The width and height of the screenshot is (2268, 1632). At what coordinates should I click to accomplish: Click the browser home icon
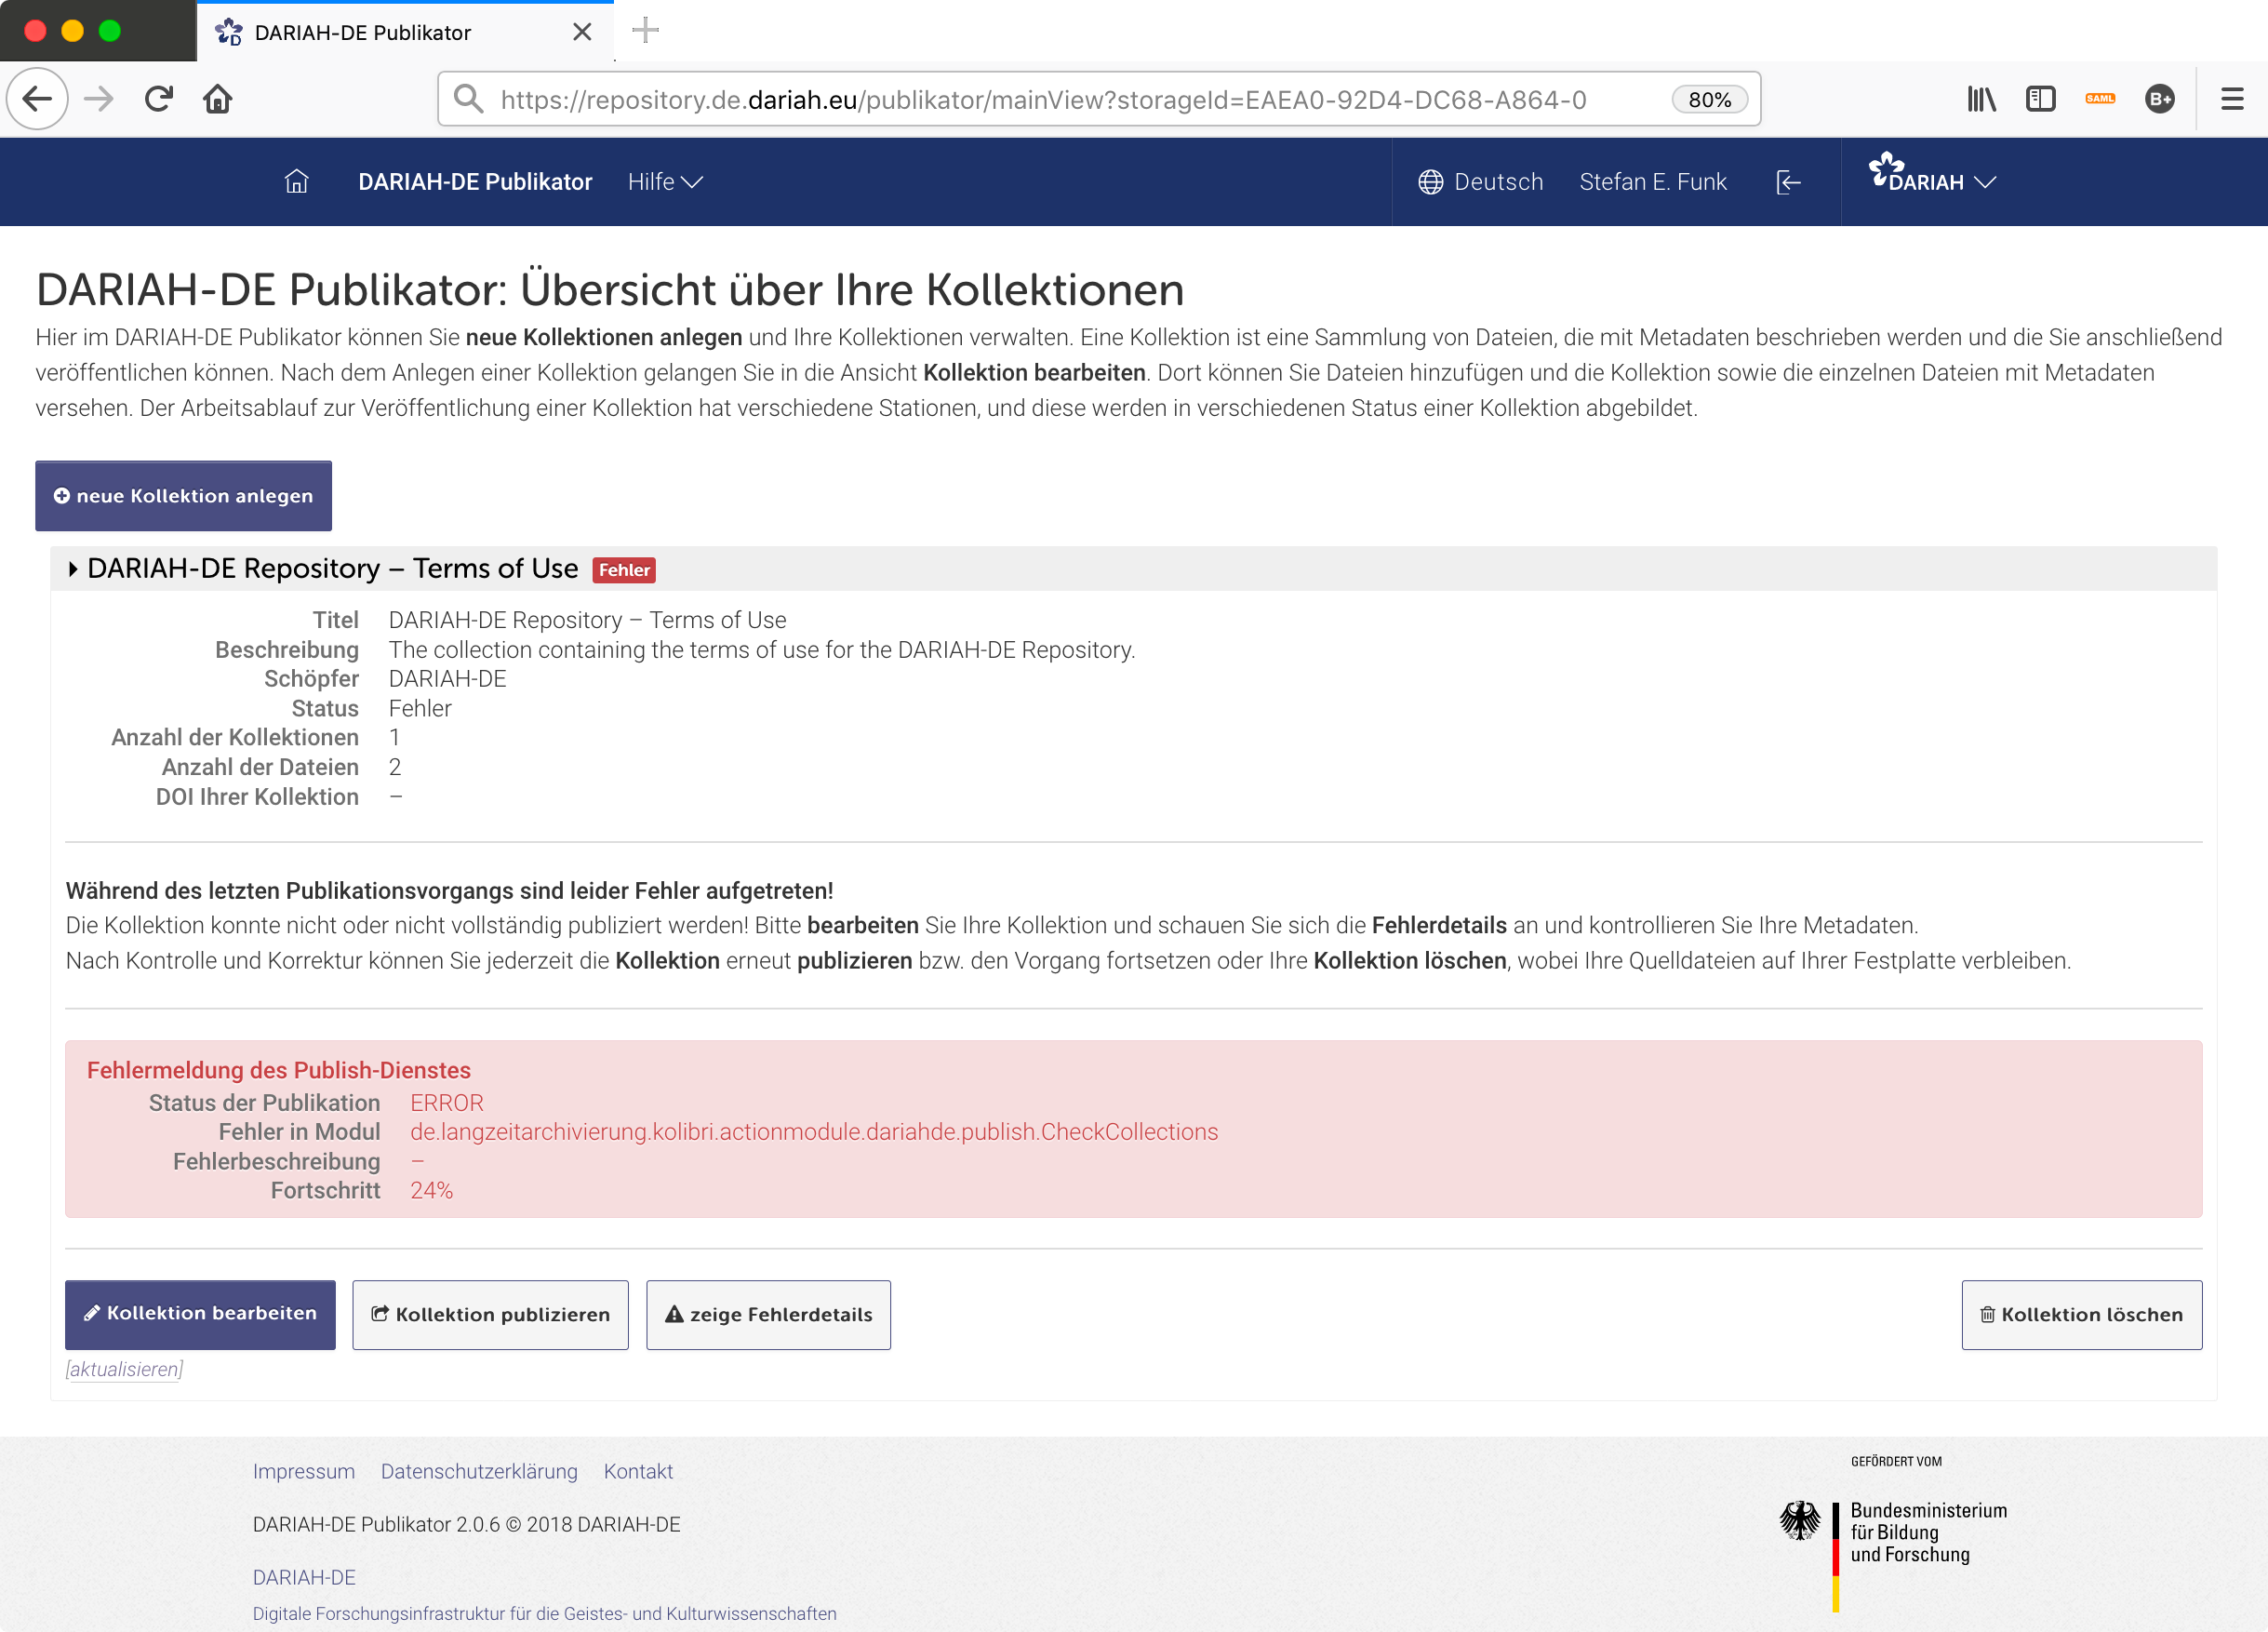[218, 98]
